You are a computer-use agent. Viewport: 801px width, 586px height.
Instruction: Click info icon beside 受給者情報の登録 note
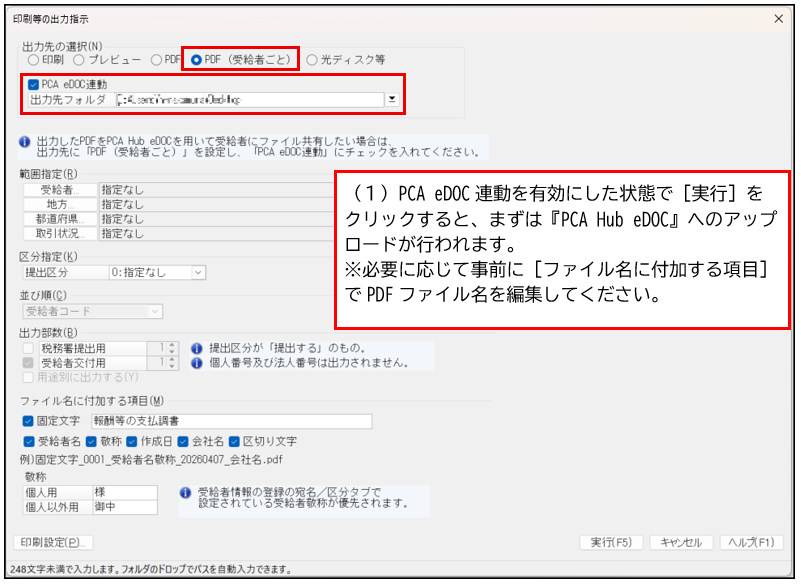pyautogui.click(x=185, y=493)
